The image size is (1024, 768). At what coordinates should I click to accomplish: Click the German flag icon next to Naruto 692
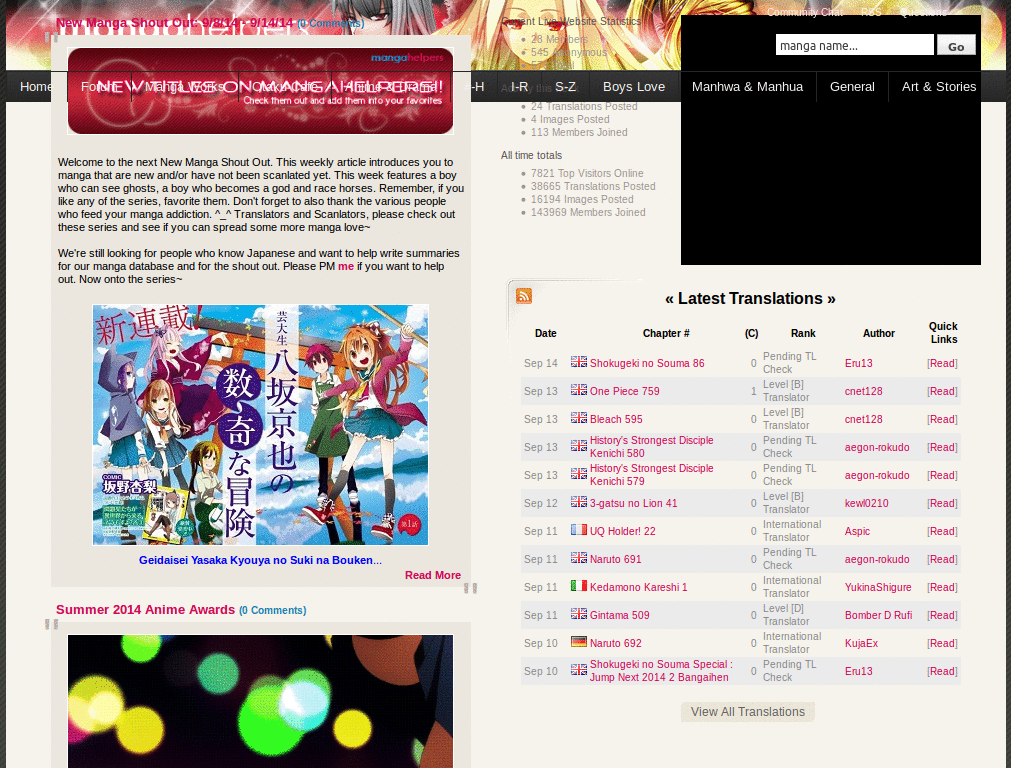[579, 642]
